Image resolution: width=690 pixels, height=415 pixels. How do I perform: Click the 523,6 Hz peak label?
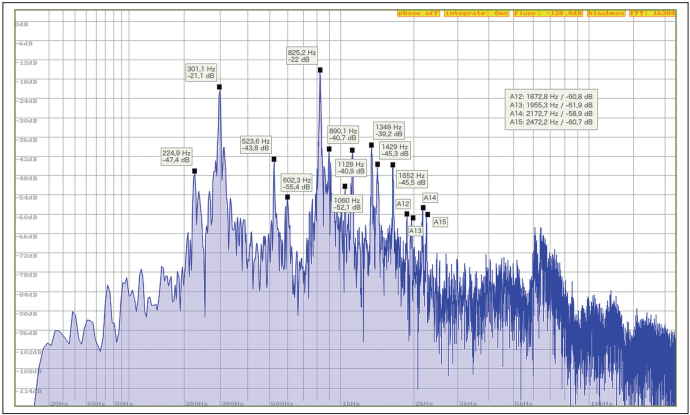point(256,144)
